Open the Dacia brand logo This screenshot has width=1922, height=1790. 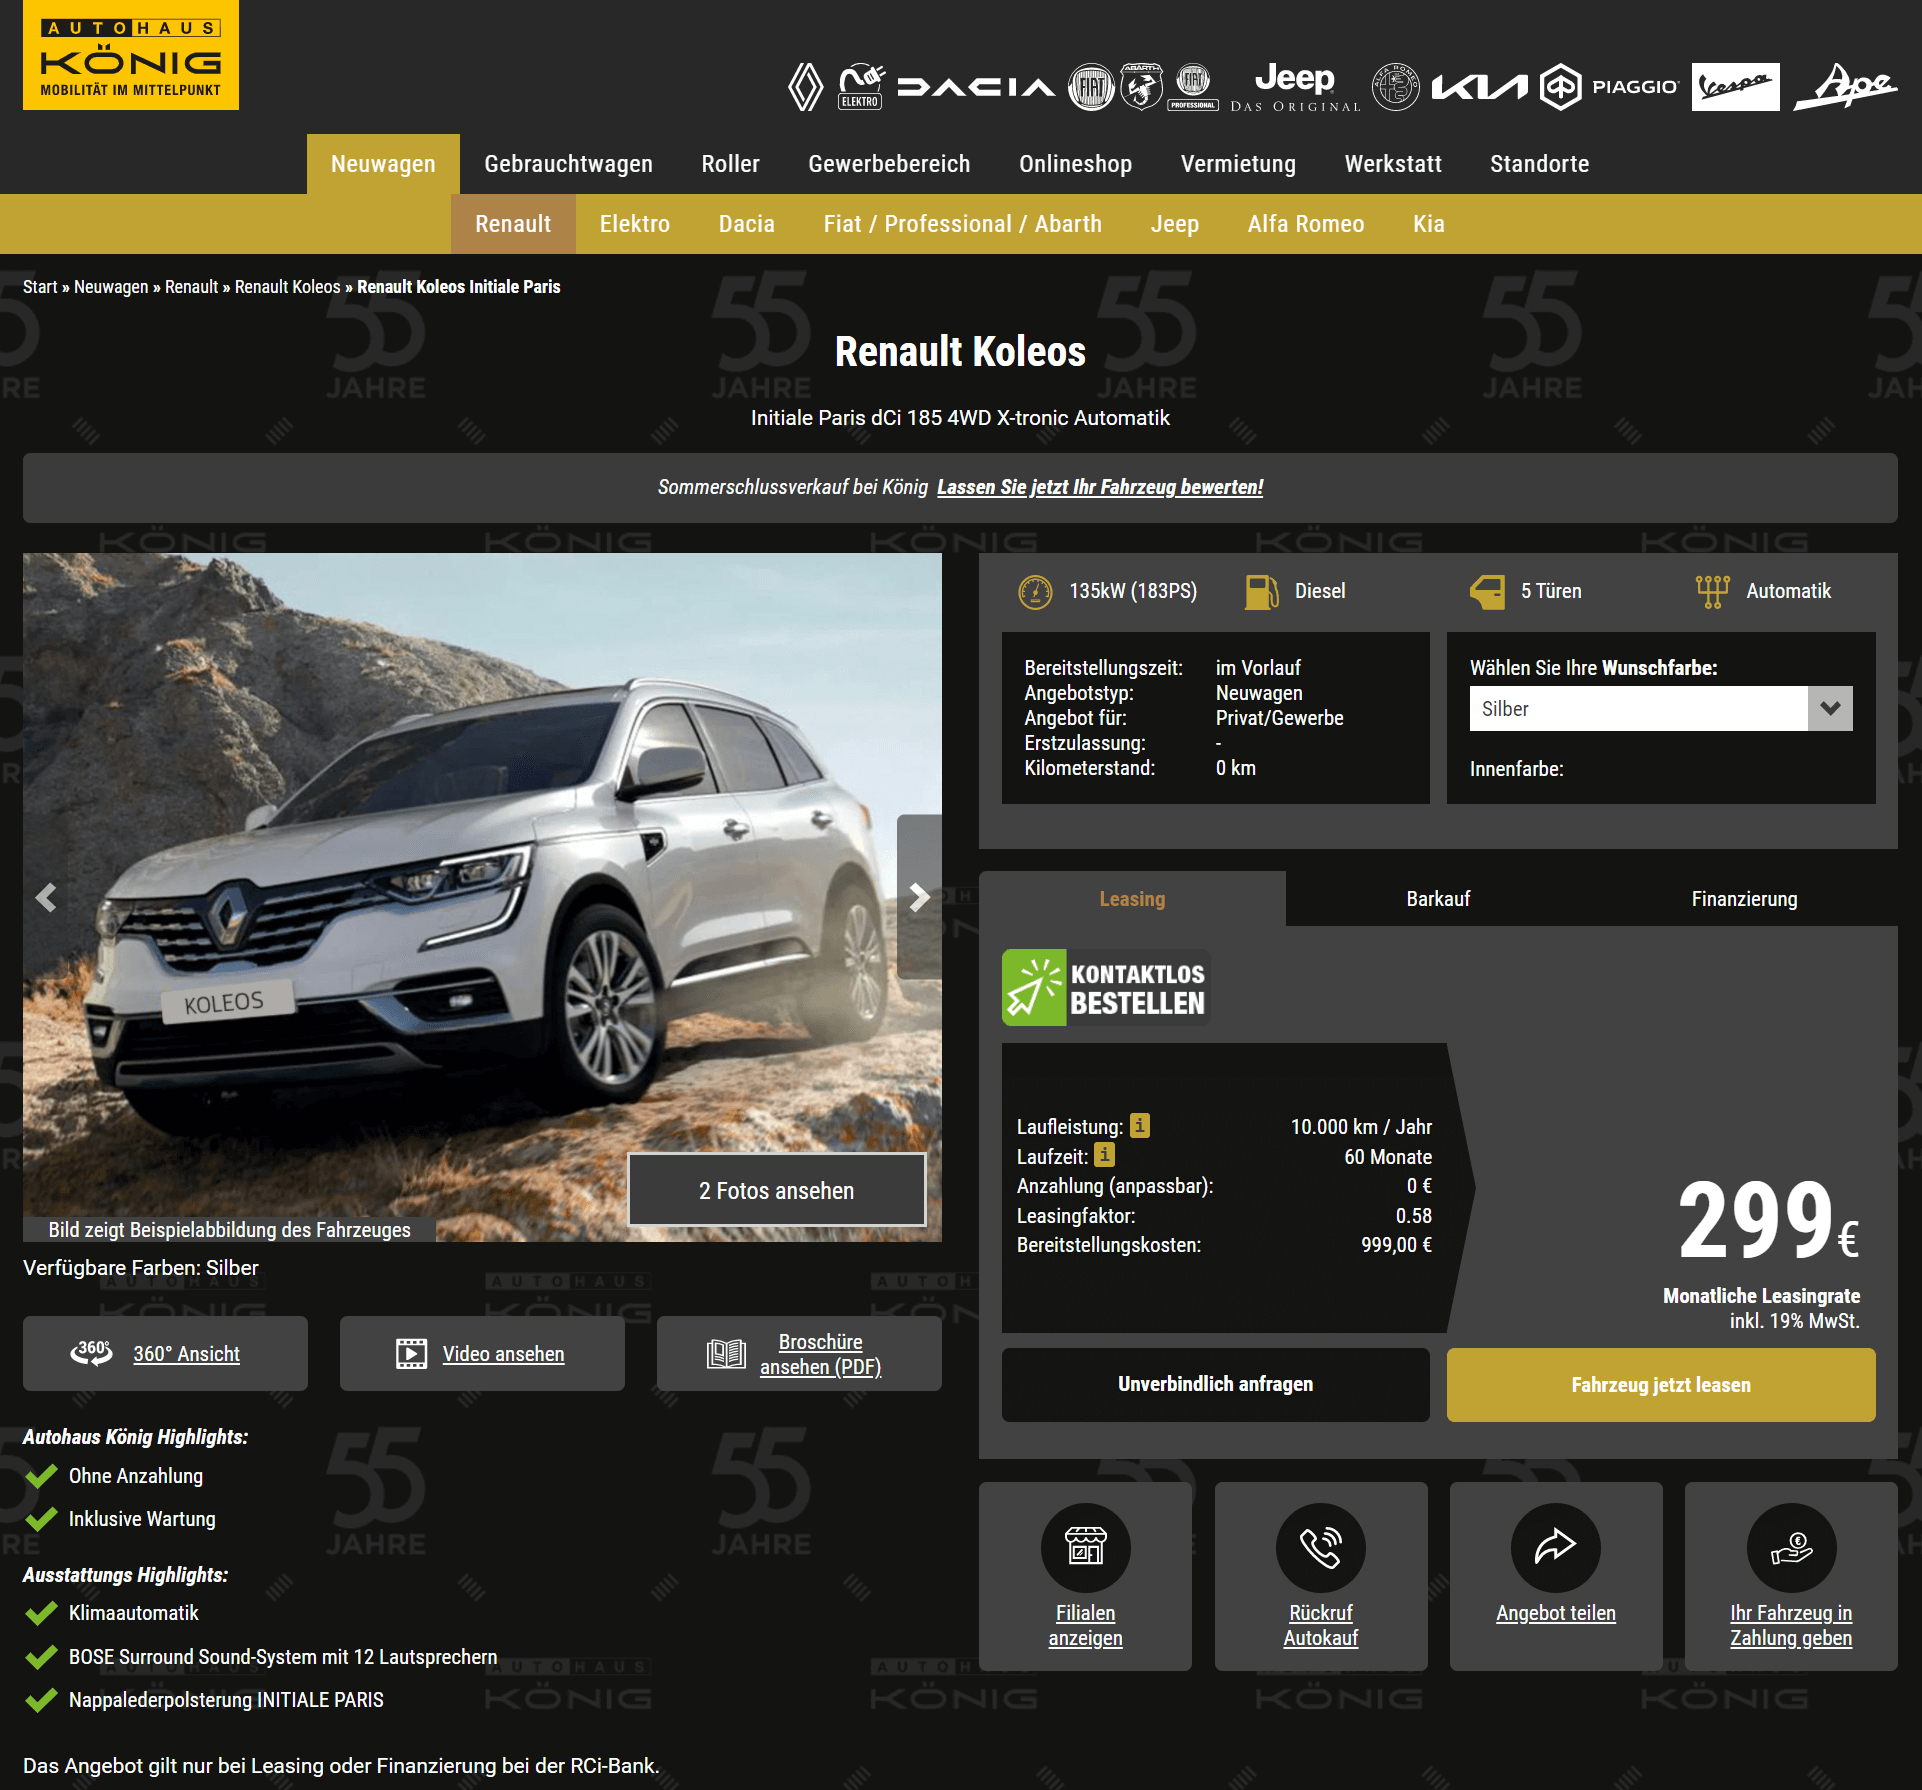coord(976,87)
